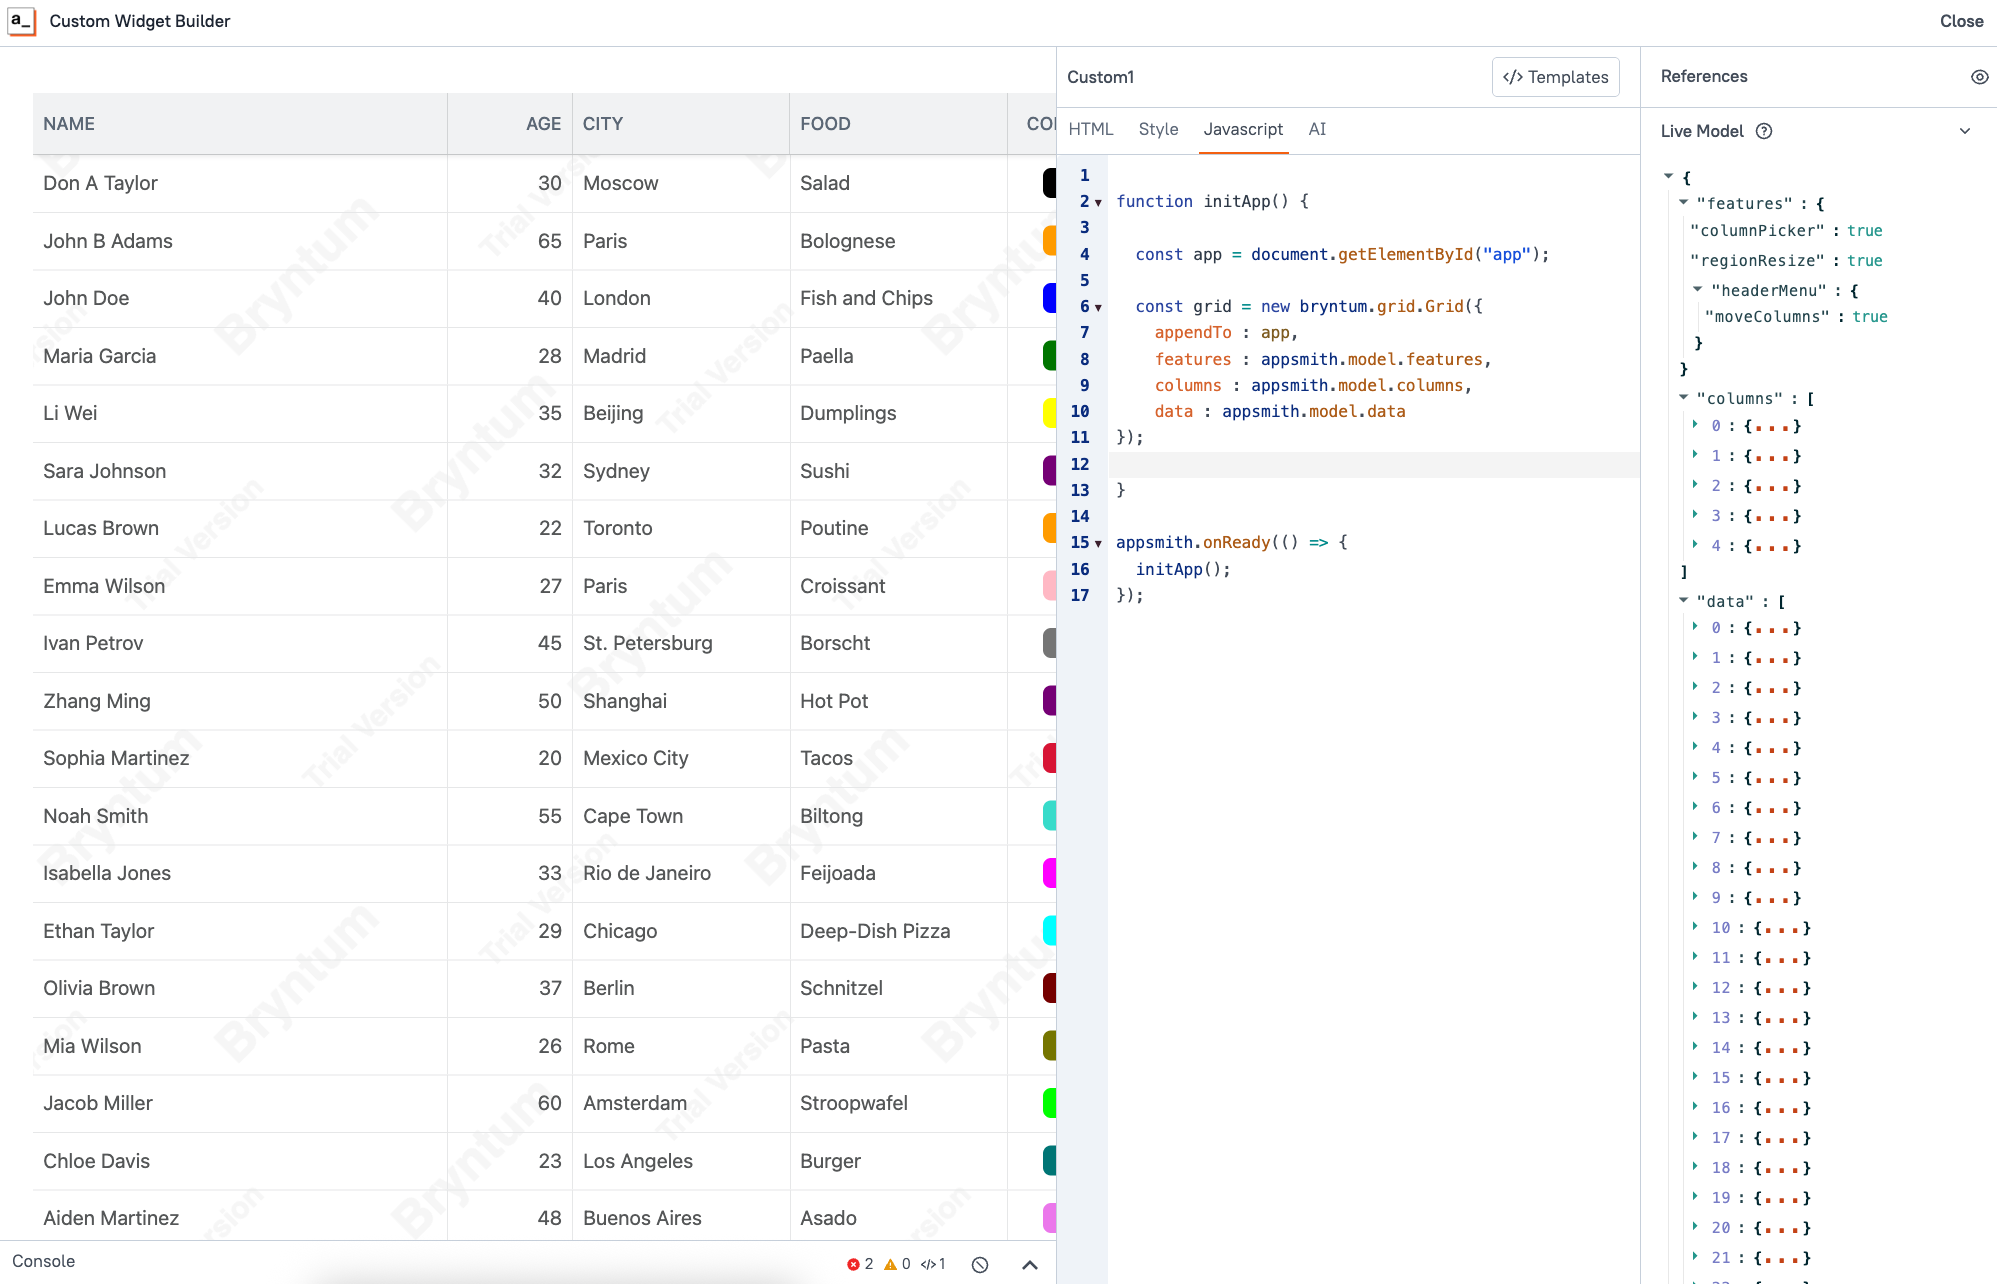Click the "Deep-Dish Pizza" food cell
1997x1284 pixels.
pos(898,931)
